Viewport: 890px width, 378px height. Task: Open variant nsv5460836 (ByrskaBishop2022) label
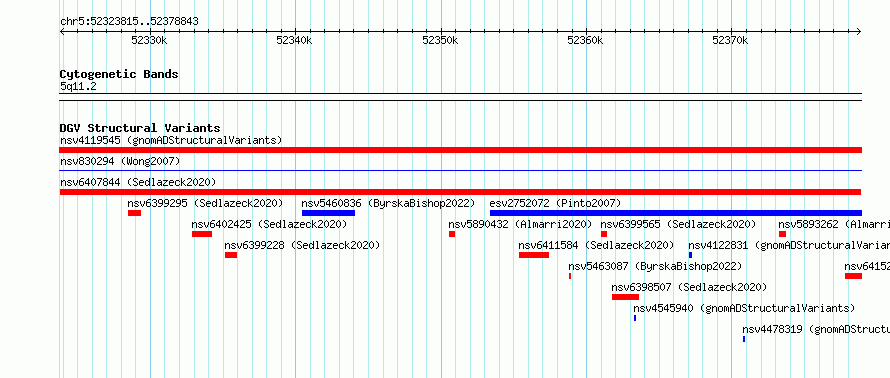pyautogui.click(x=388, y=203)
